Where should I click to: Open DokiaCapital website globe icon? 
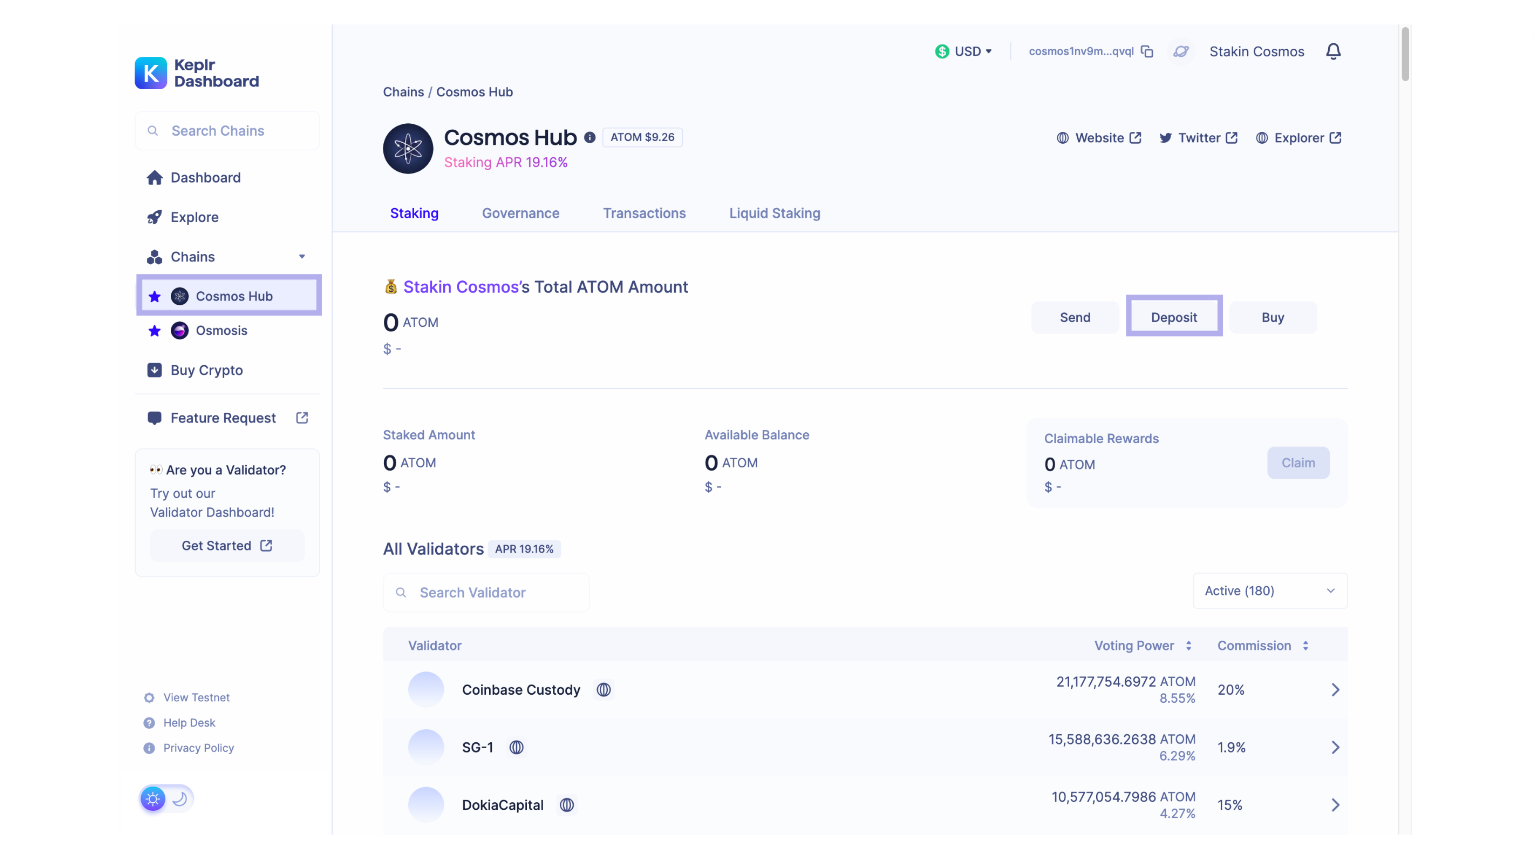[x=567, y=805]
